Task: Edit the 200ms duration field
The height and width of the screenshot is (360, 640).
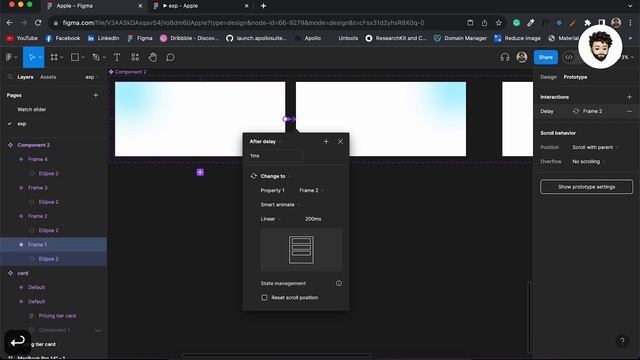Action: [x=313, y=219]
